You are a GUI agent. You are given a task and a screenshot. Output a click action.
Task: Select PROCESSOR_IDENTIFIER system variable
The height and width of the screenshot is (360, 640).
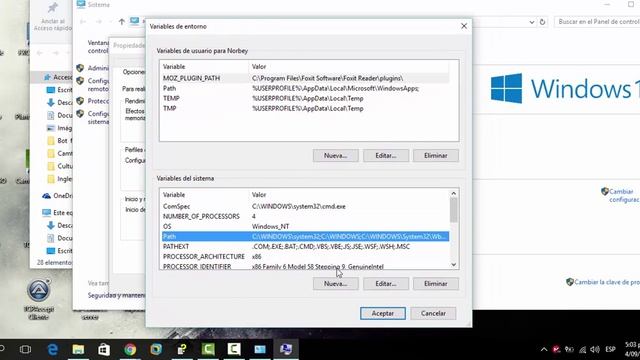tap(305, 266)
